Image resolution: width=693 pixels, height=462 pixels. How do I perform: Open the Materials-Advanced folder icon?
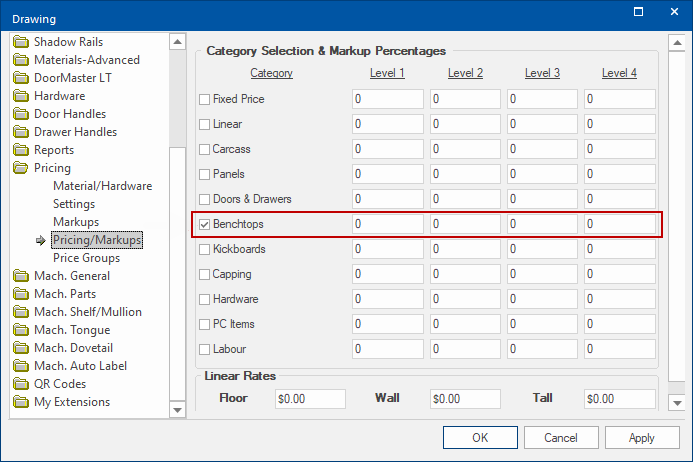point(21,60)
